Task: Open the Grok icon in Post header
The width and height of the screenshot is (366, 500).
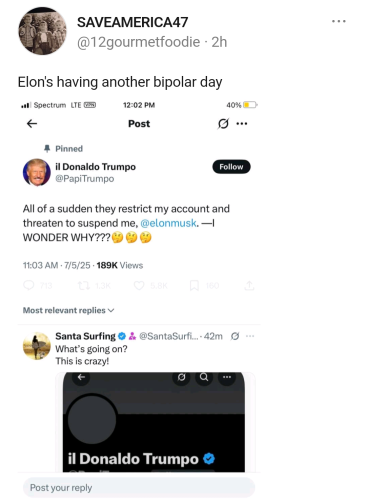Action: [223, 124]
